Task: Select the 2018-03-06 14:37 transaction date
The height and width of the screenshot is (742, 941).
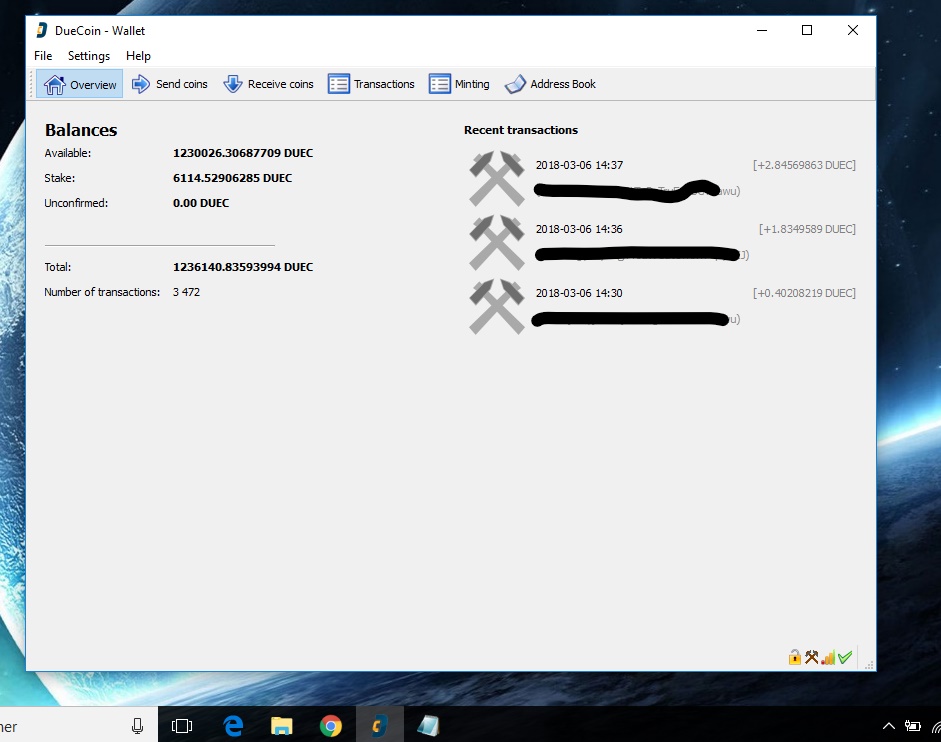Action: pos(579,165)
